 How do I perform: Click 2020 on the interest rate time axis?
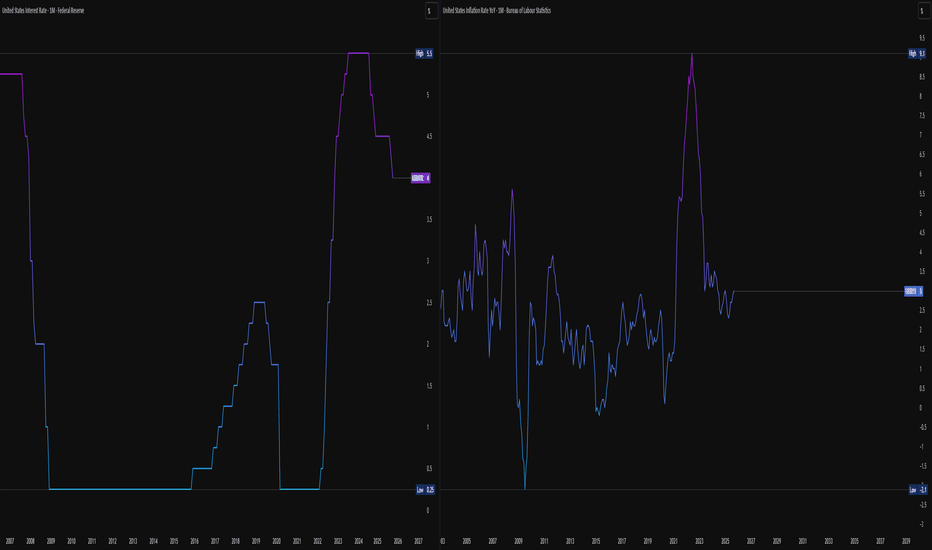click(276, 541)
